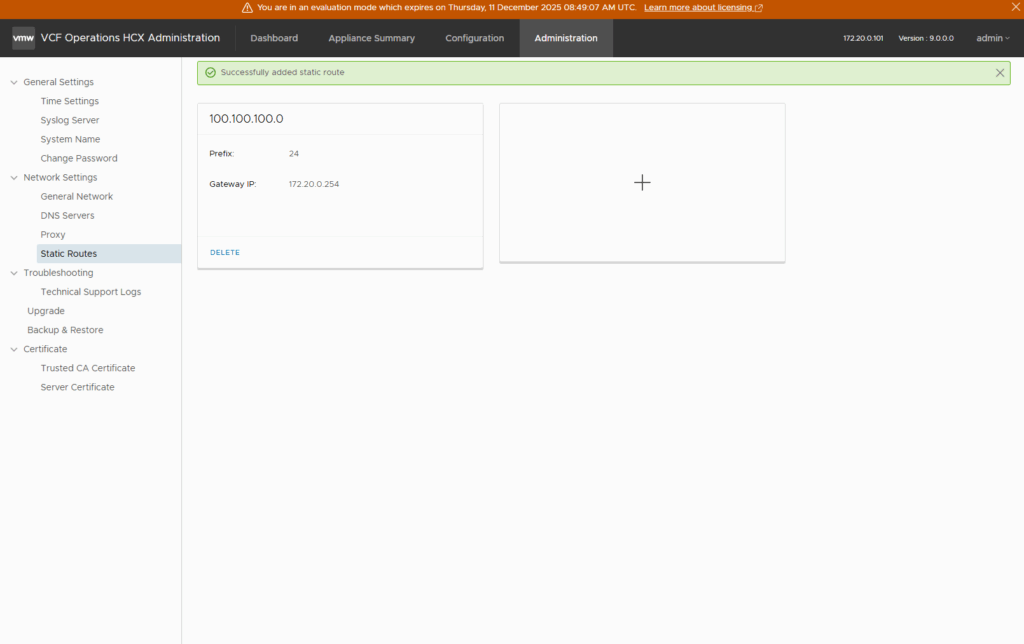1024x644 pixels.
Task: Click the green success checkmark icon
Action: coord(210,73)
